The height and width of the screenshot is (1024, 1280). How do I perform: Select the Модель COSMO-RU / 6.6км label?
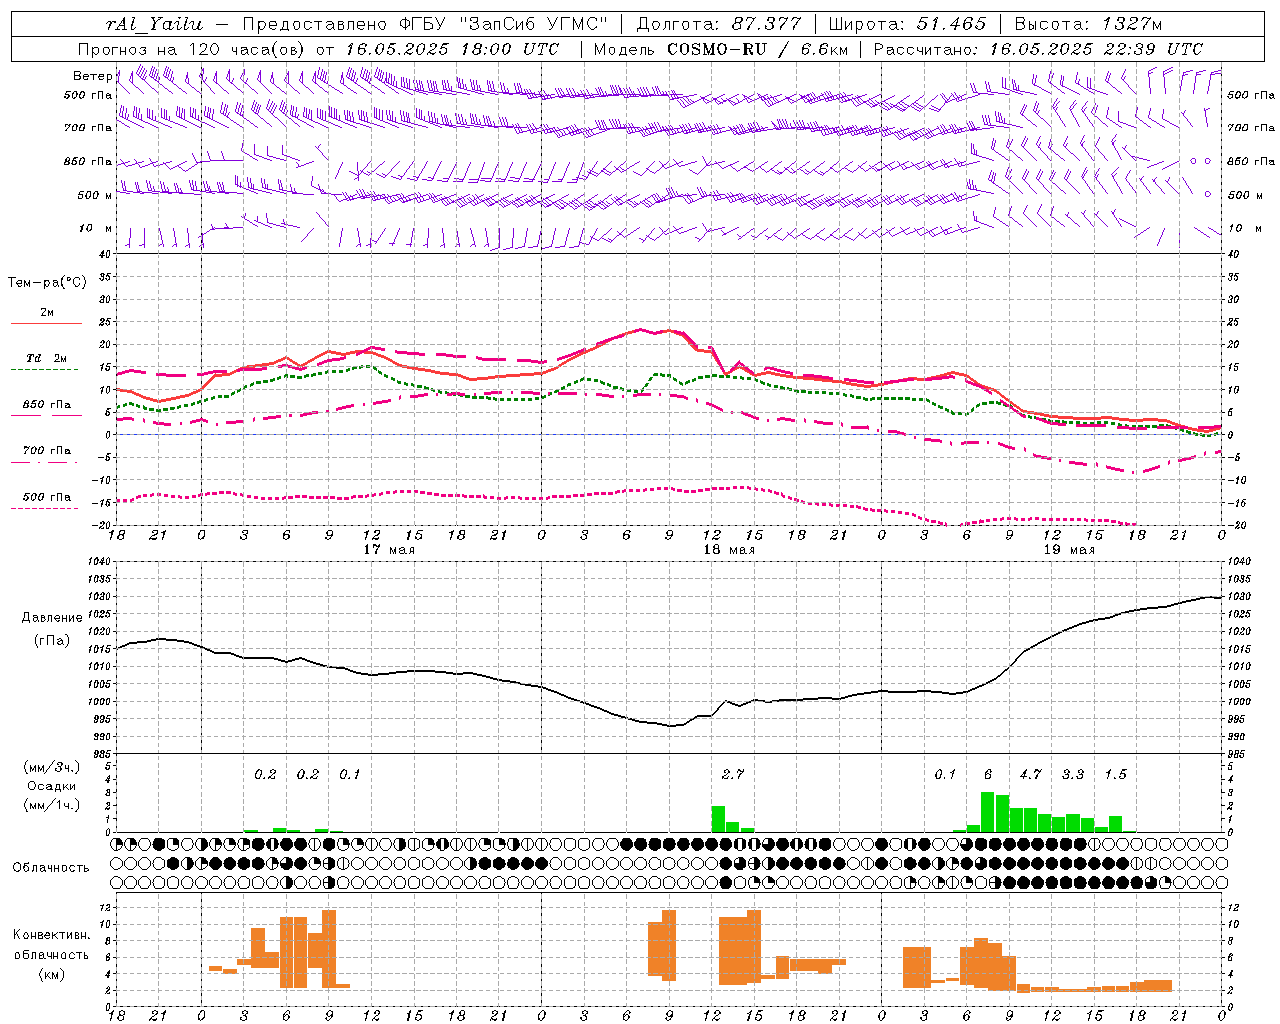click(x=721, y=49)
